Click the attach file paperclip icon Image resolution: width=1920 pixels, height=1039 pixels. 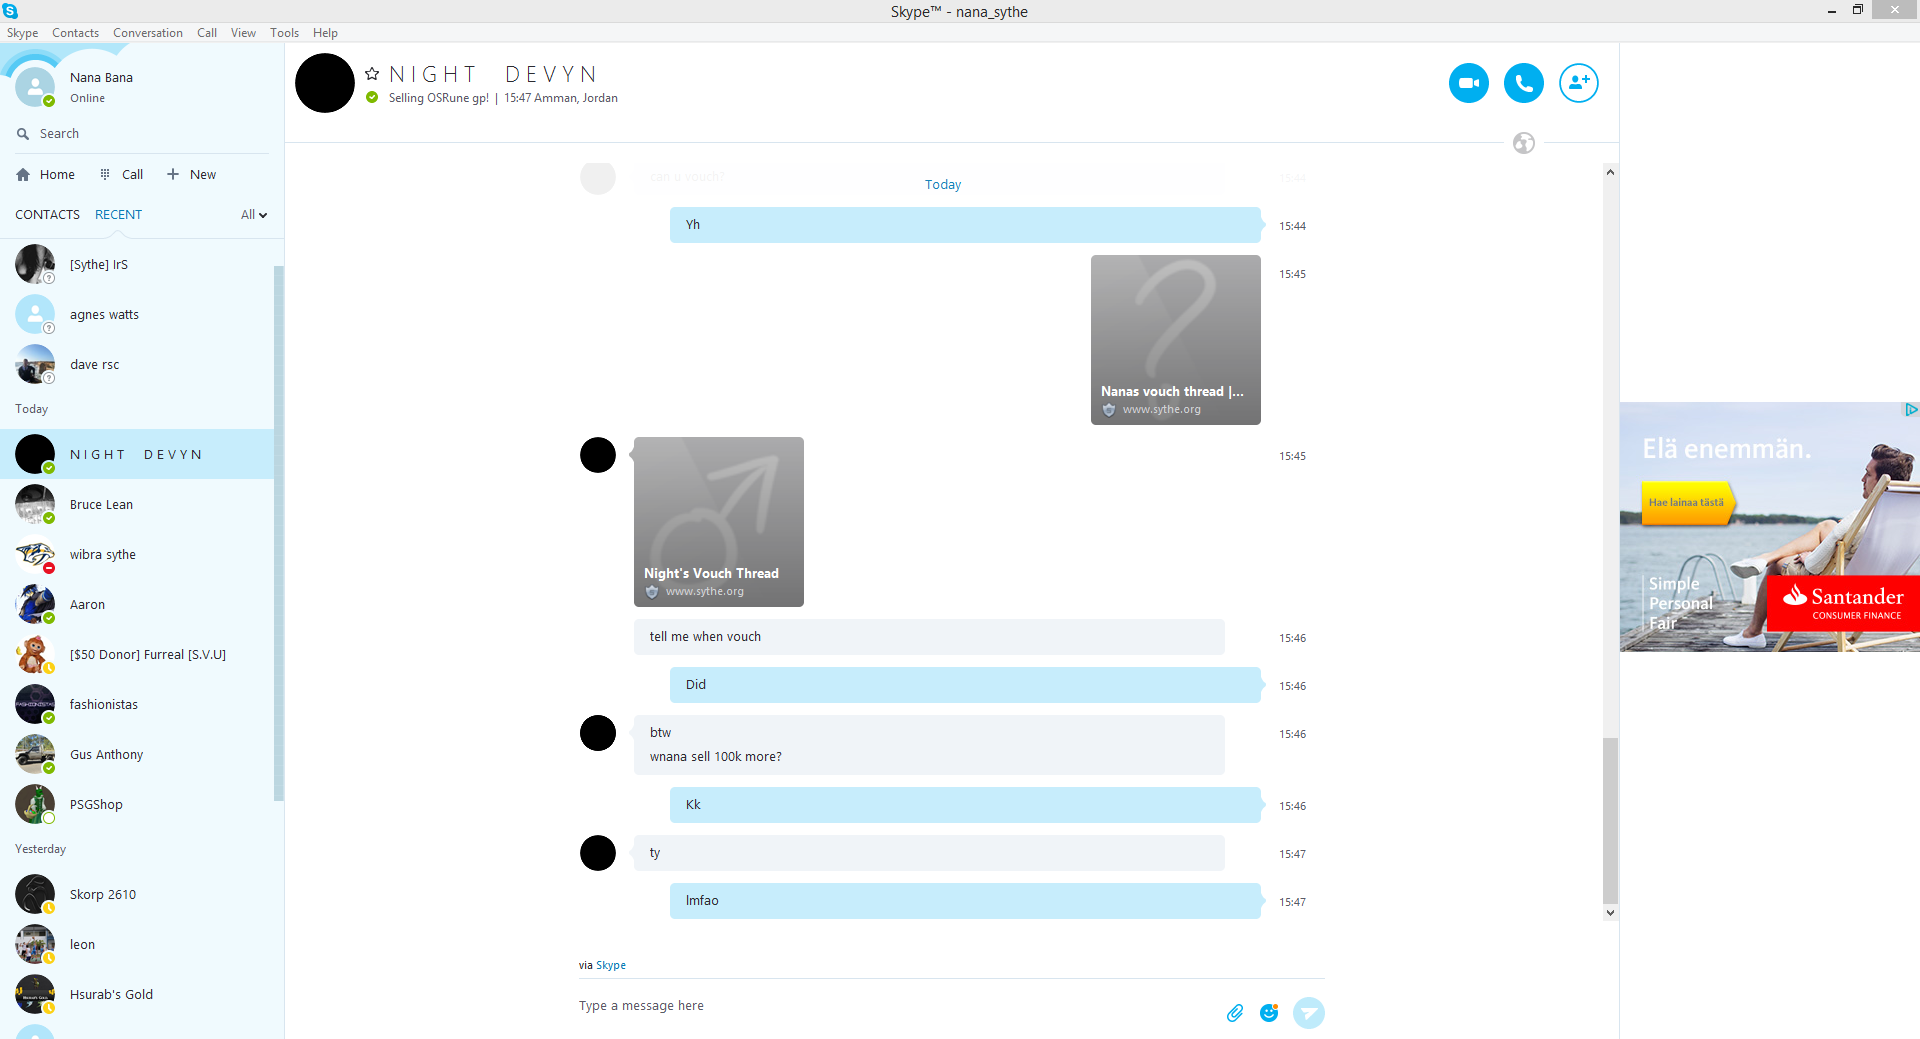(1235, 1013)
